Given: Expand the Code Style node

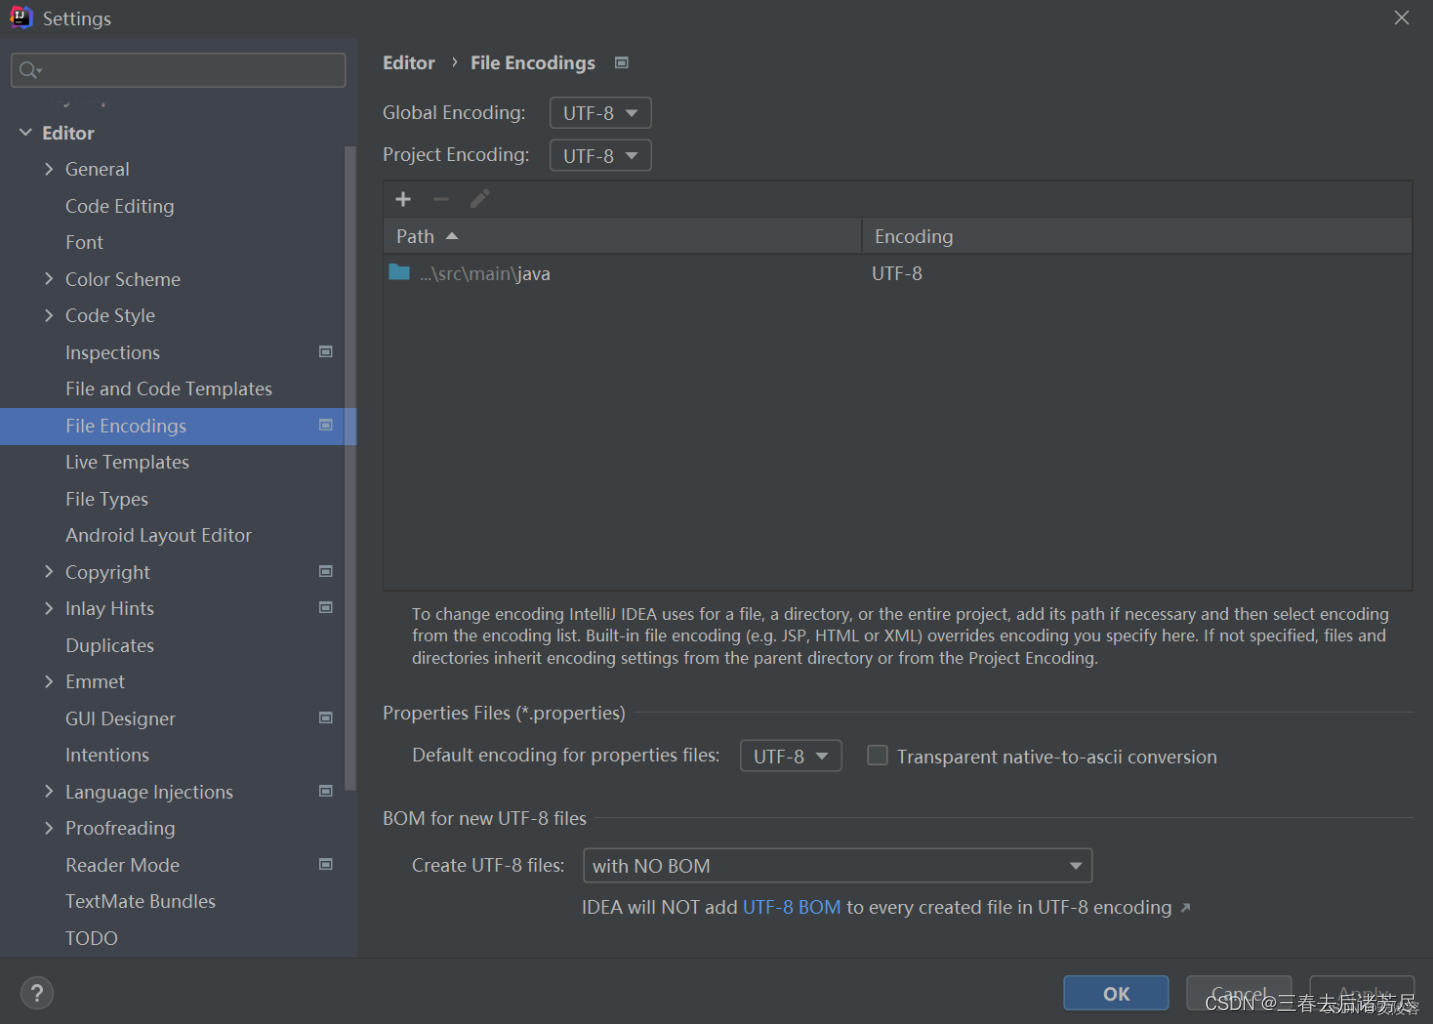Looking at the screenshot, I should tap(49, 315).
